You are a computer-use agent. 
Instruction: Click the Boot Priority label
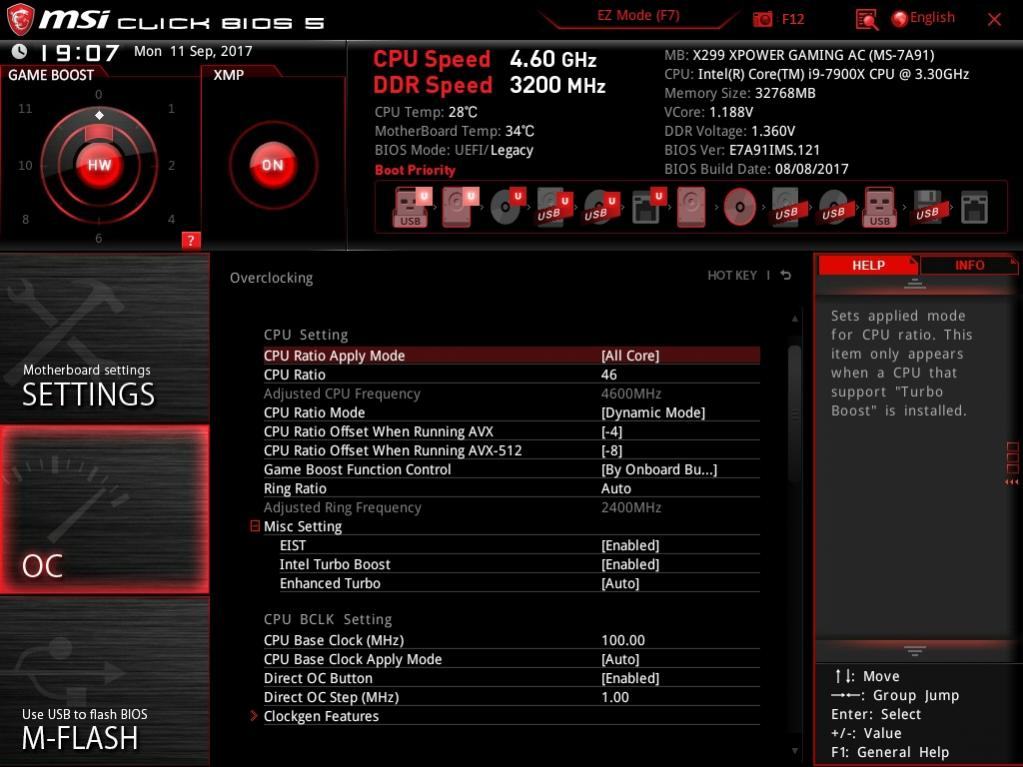point(415,170)
